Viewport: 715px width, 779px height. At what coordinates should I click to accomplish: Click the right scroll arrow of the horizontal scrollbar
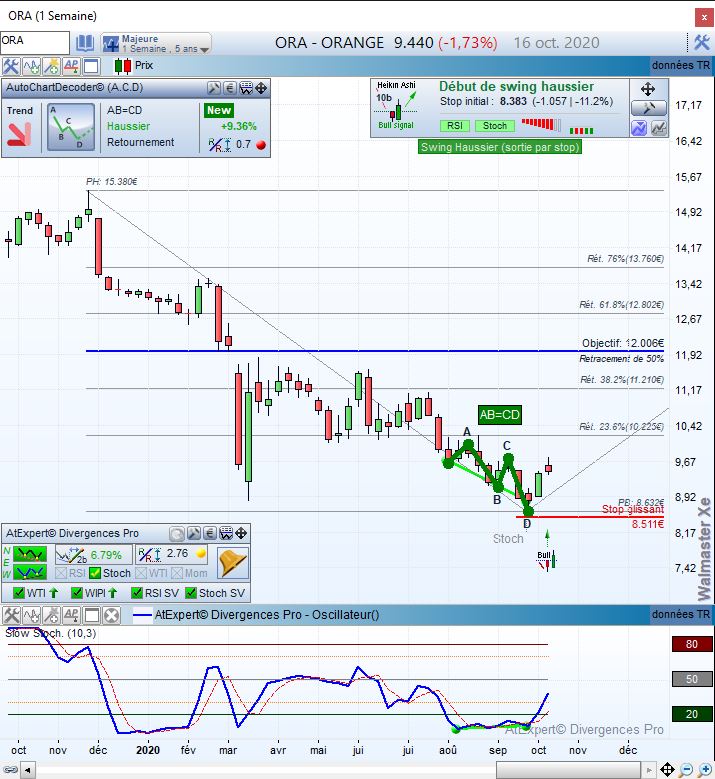(648, 771)
